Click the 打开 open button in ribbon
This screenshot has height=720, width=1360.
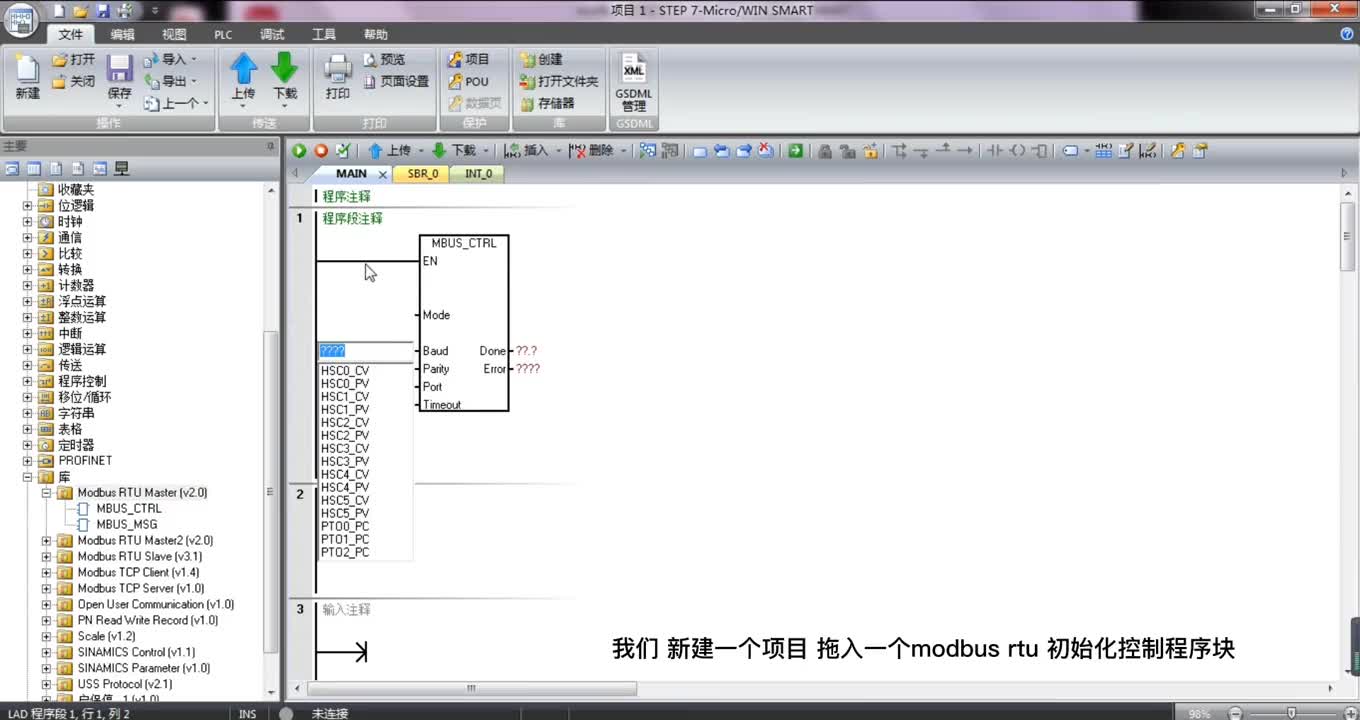[73, 60]
